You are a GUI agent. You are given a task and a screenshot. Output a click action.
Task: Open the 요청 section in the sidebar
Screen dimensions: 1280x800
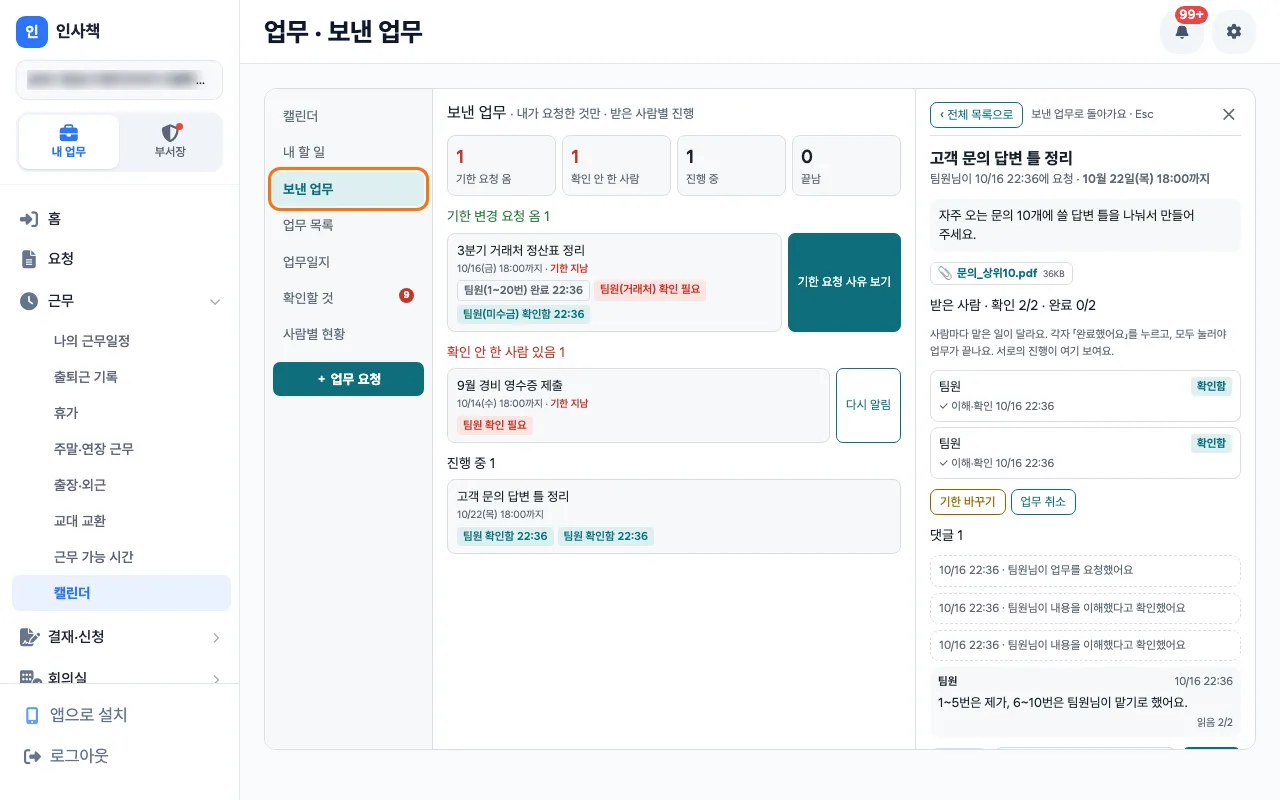click(x=120, y=259)
